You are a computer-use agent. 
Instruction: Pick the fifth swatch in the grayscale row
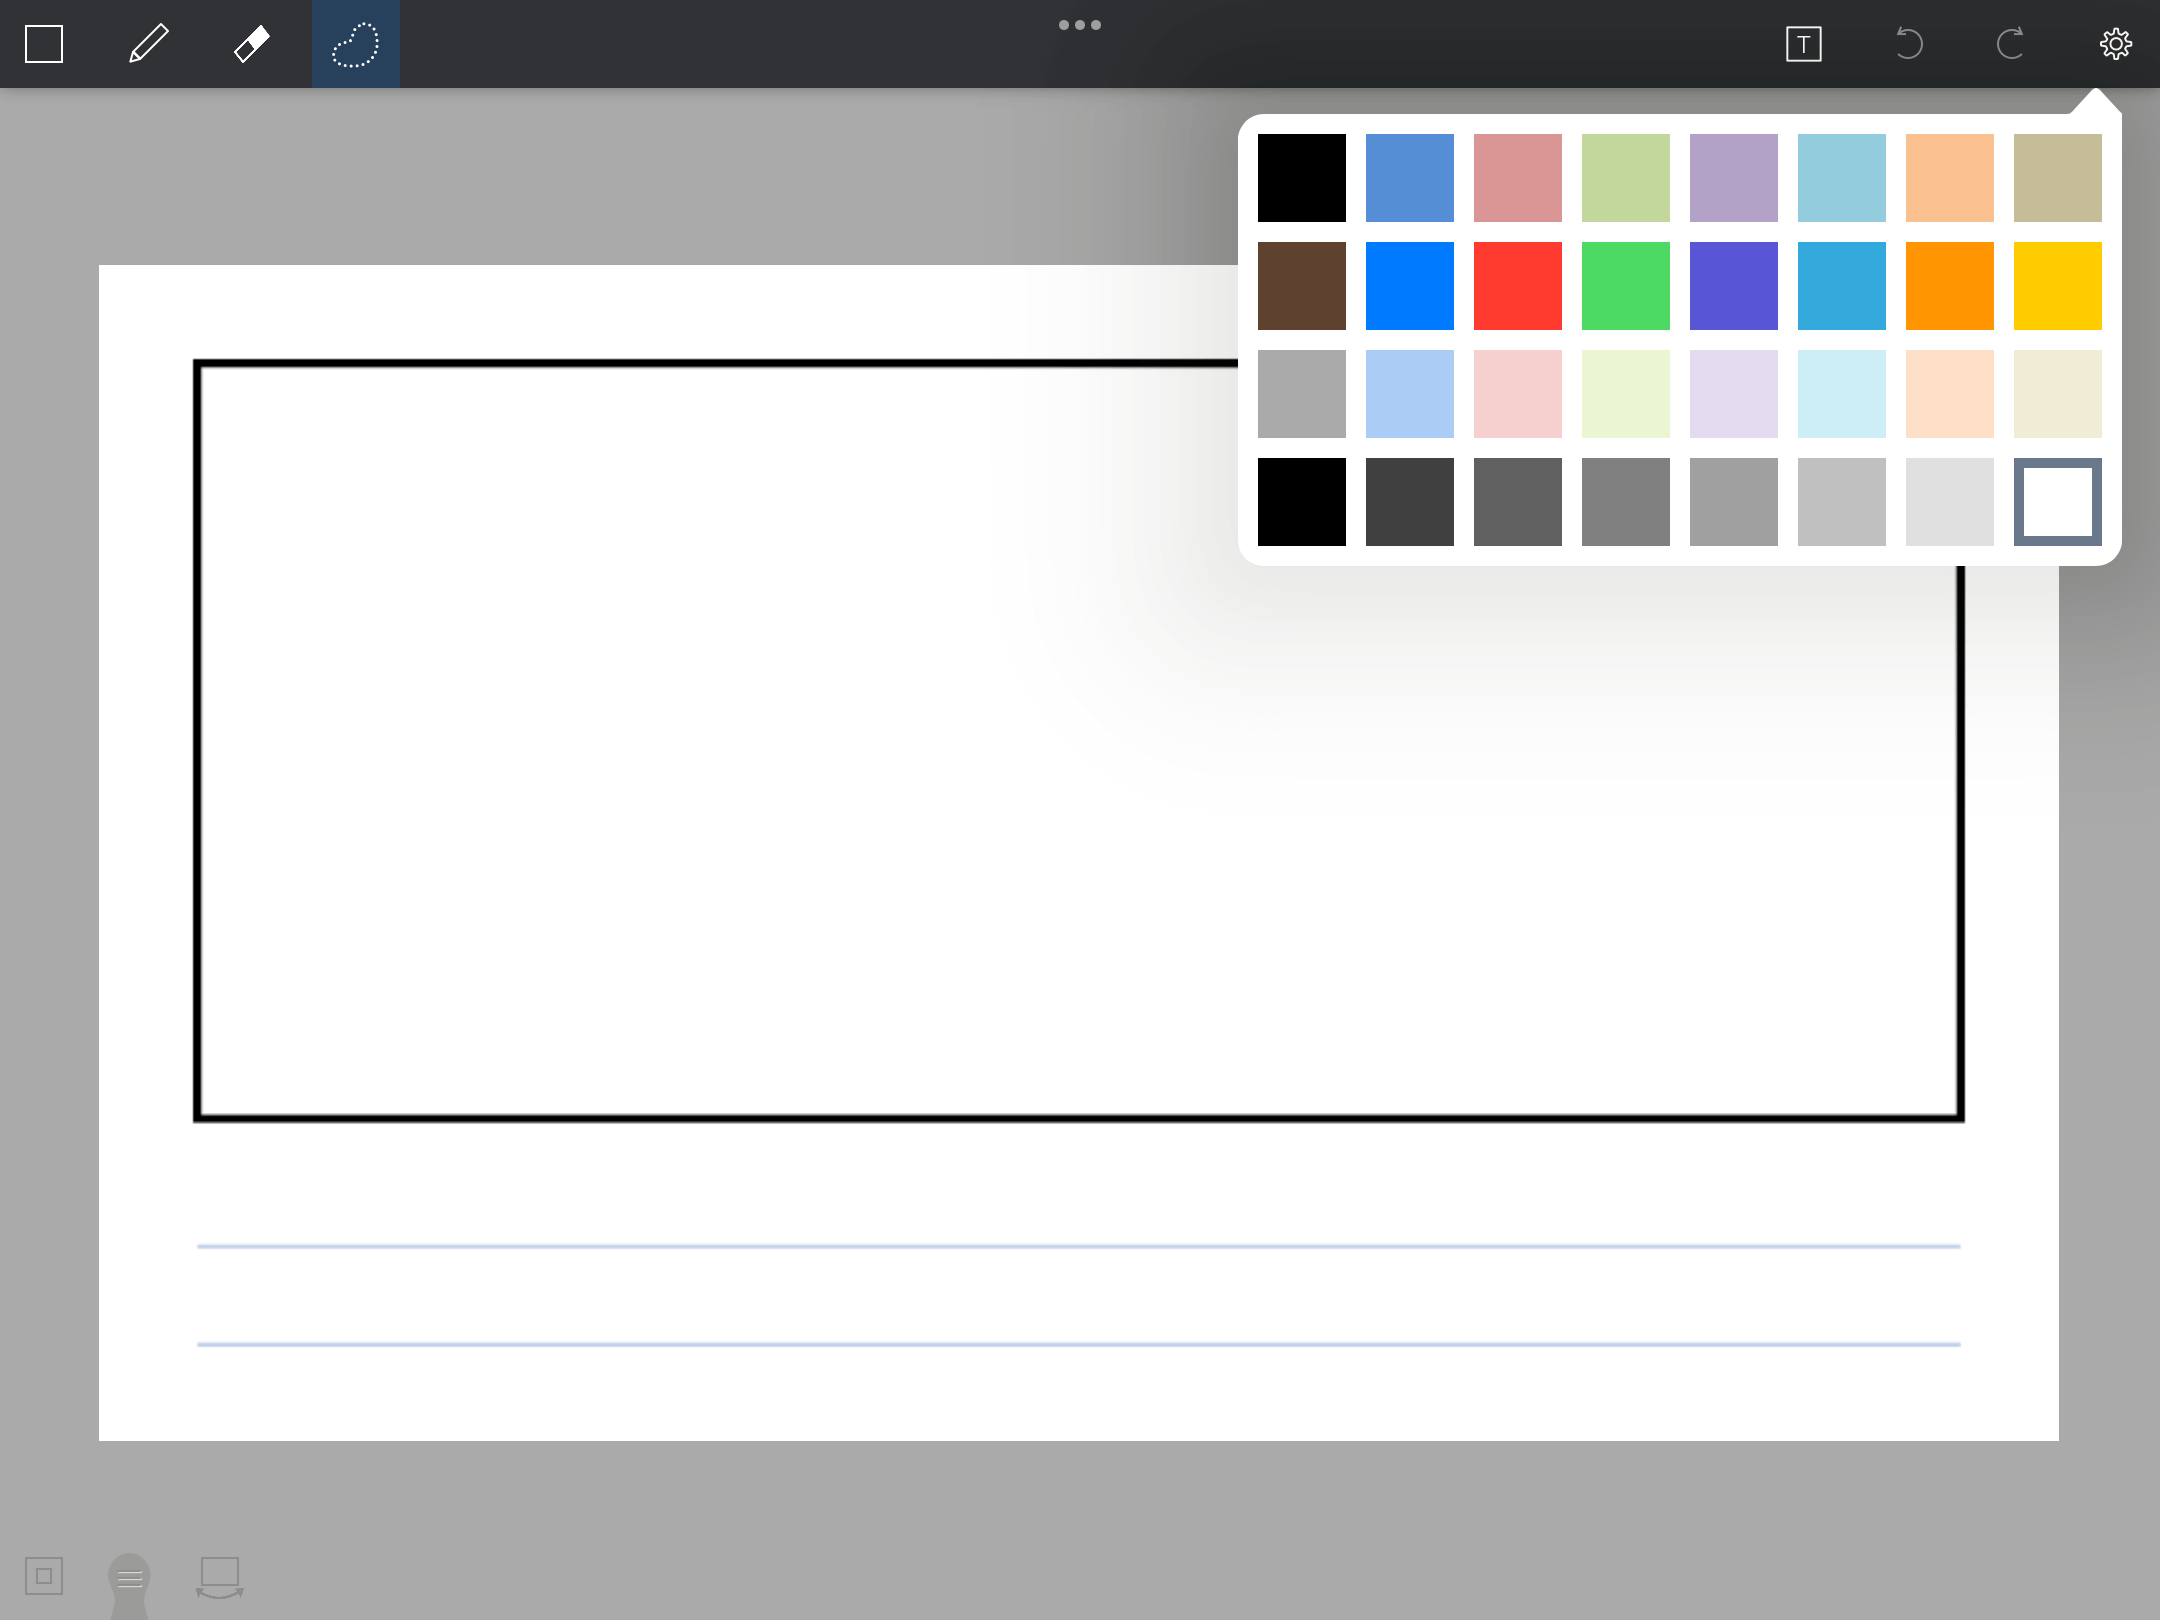pyautogui.click(x=1734, y=502)
